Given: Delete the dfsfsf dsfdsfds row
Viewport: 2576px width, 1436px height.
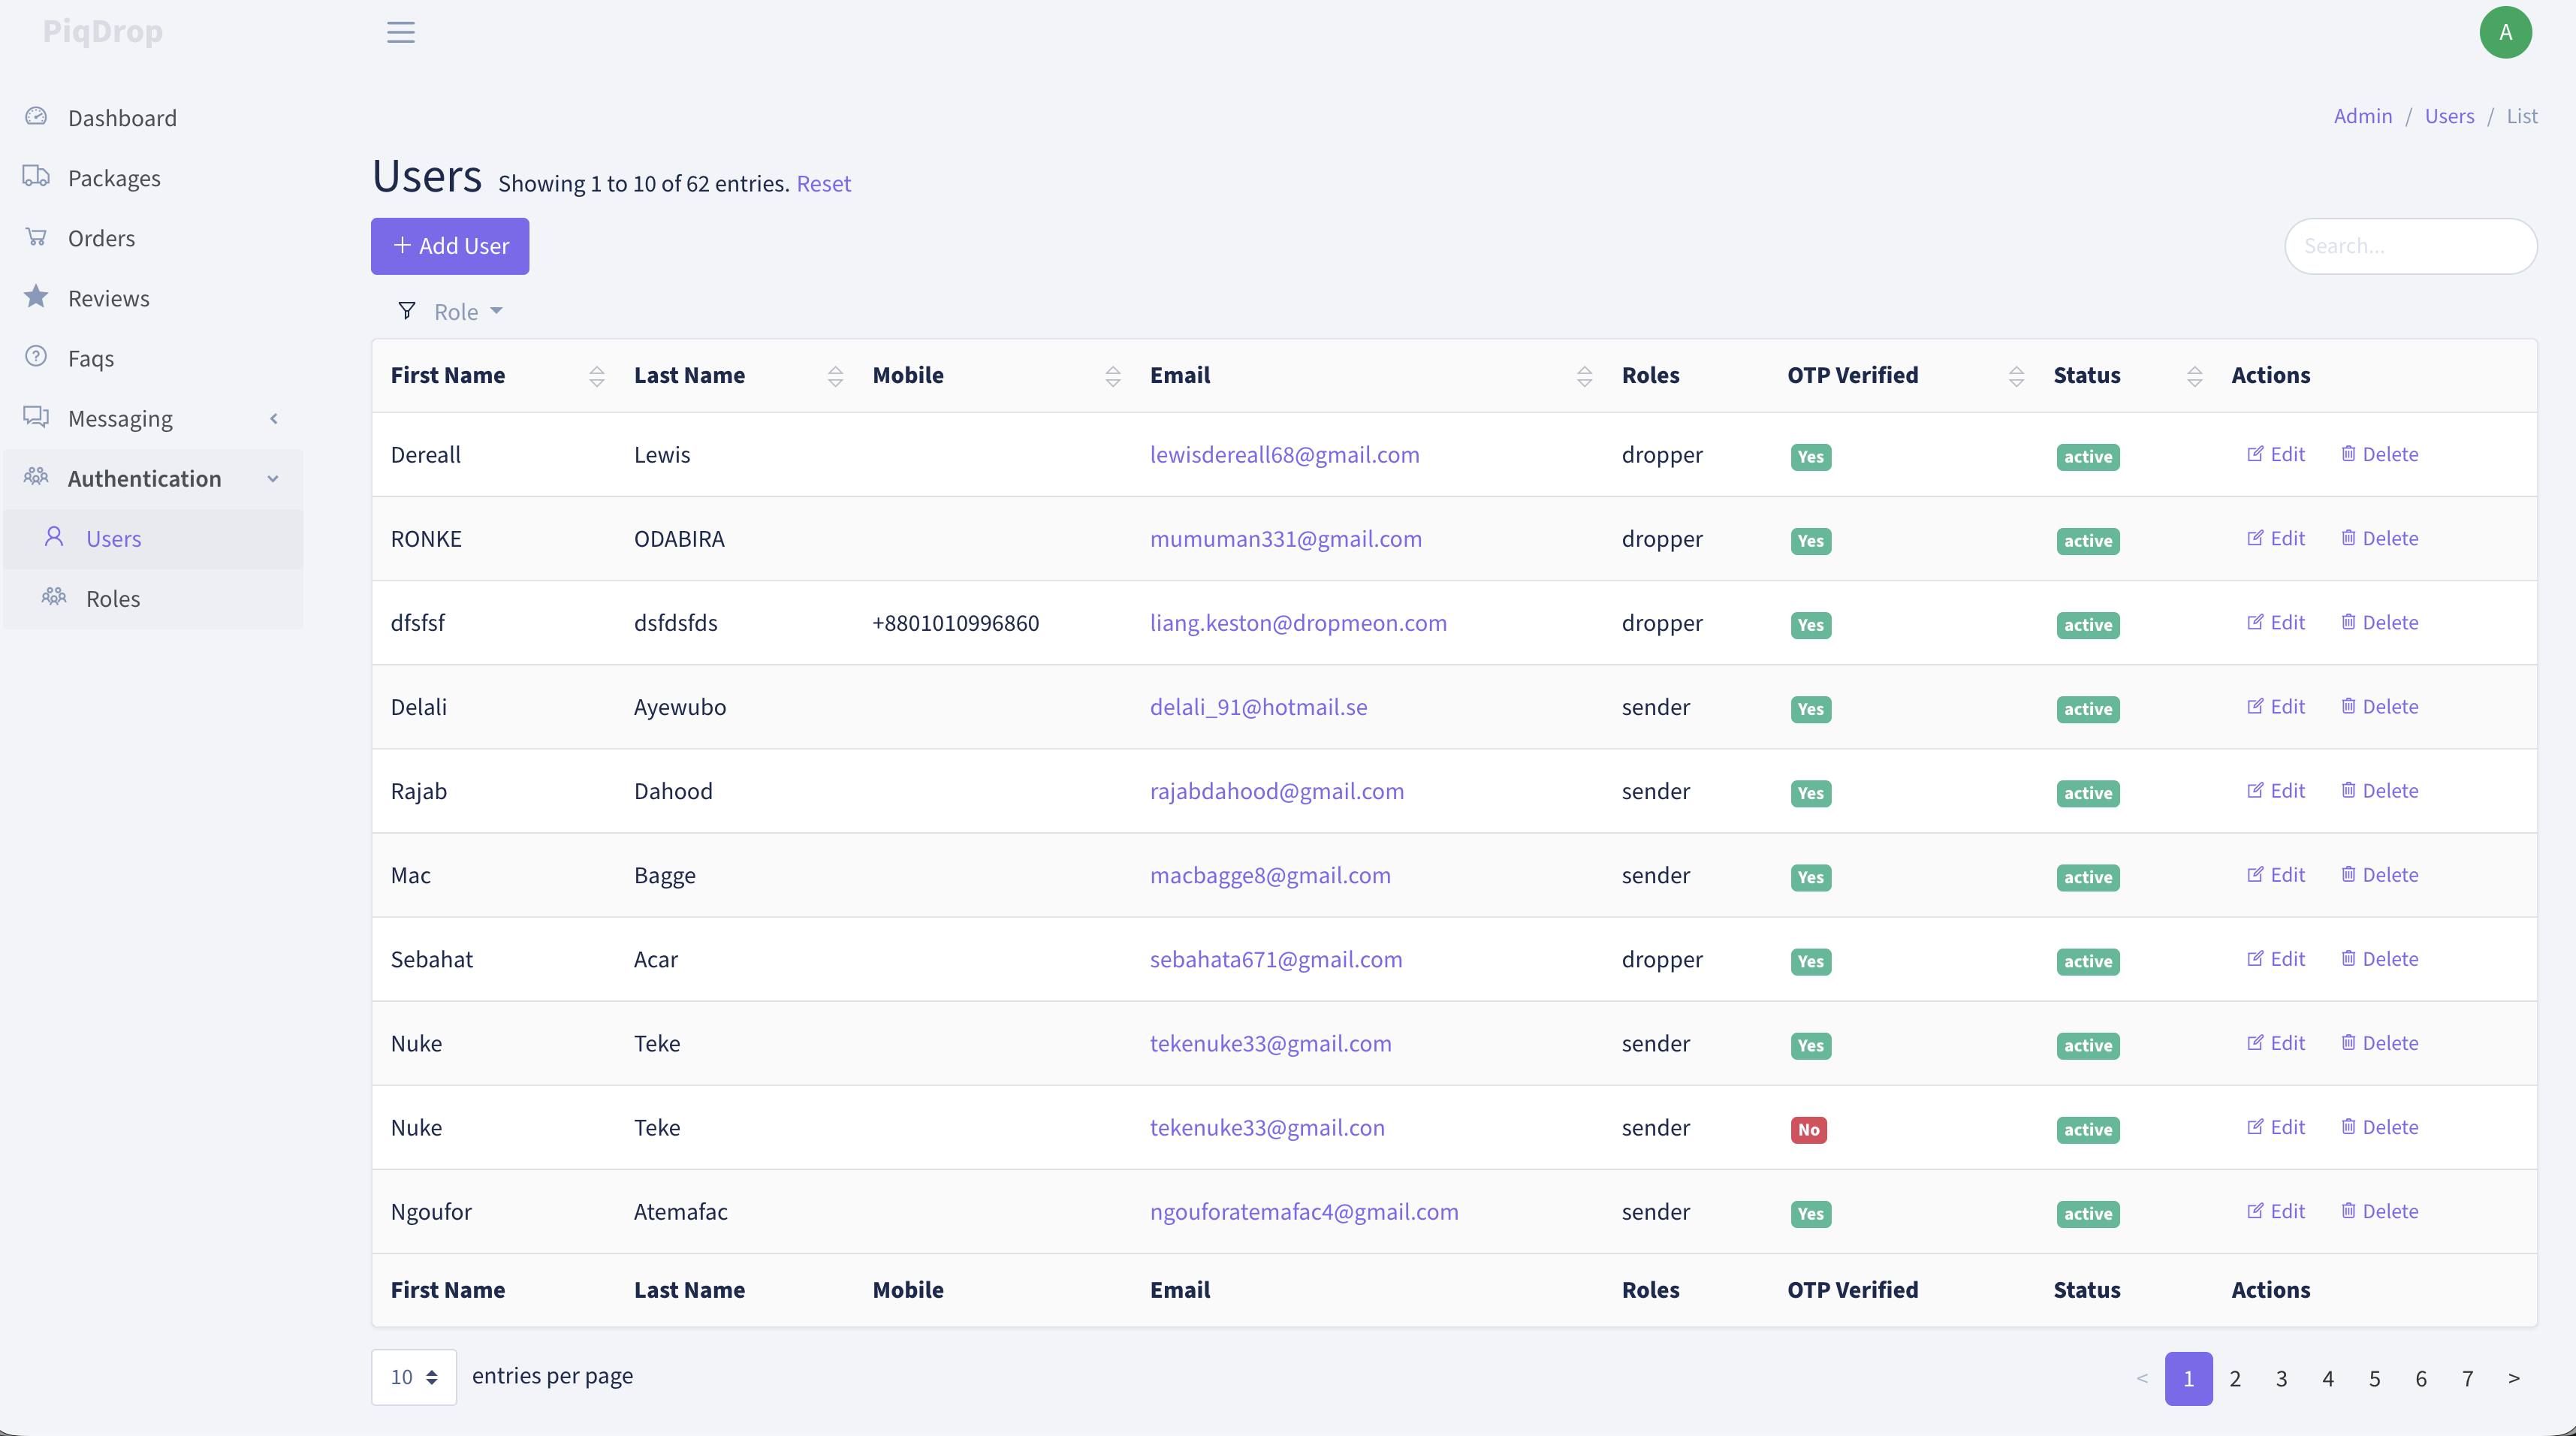Looking at the screenshot, I should tap(2379, 622).
